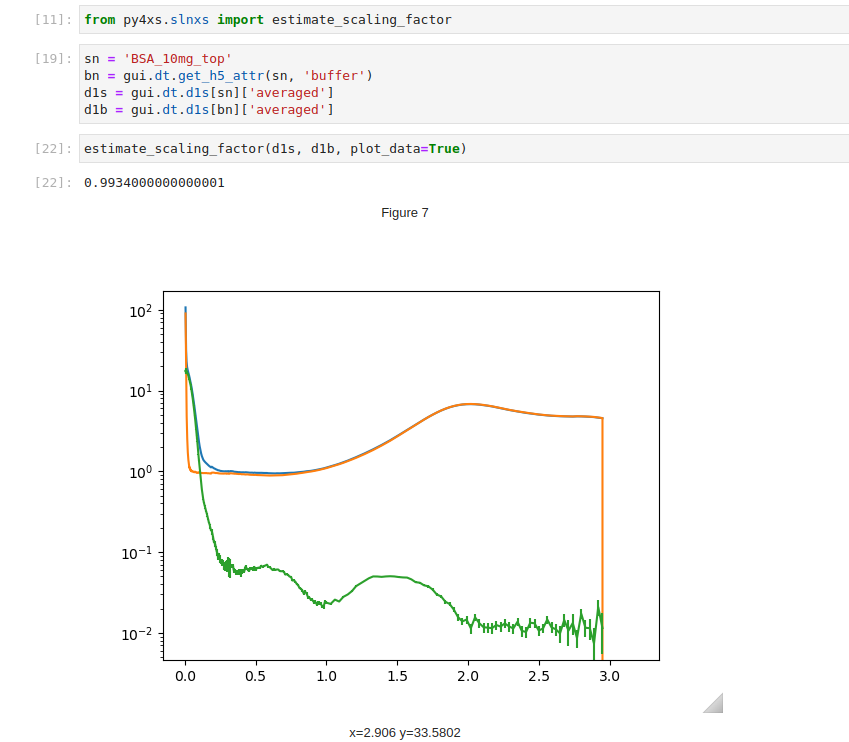Click the x-axis tick label 0.5
Viewport: 849px width, 742px height.
tap(256, 676)
